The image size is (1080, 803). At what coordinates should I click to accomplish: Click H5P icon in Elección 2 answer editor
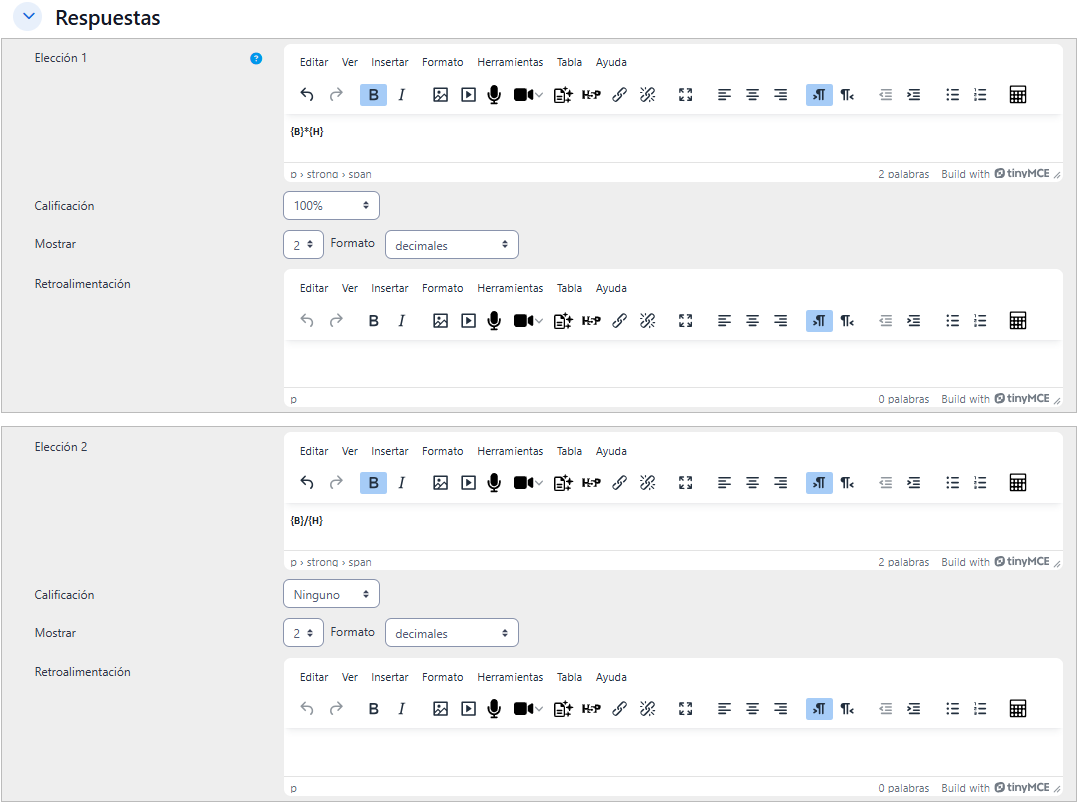click(x=591, y=483)
